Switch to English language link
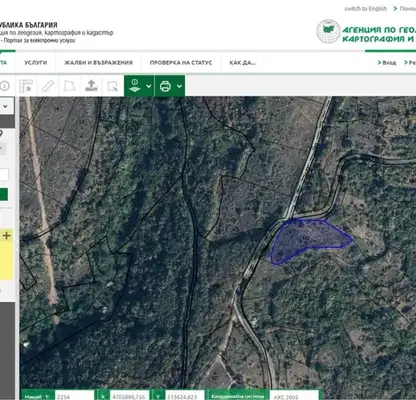Screen dimensions: 416x400 tap(365, 9)
